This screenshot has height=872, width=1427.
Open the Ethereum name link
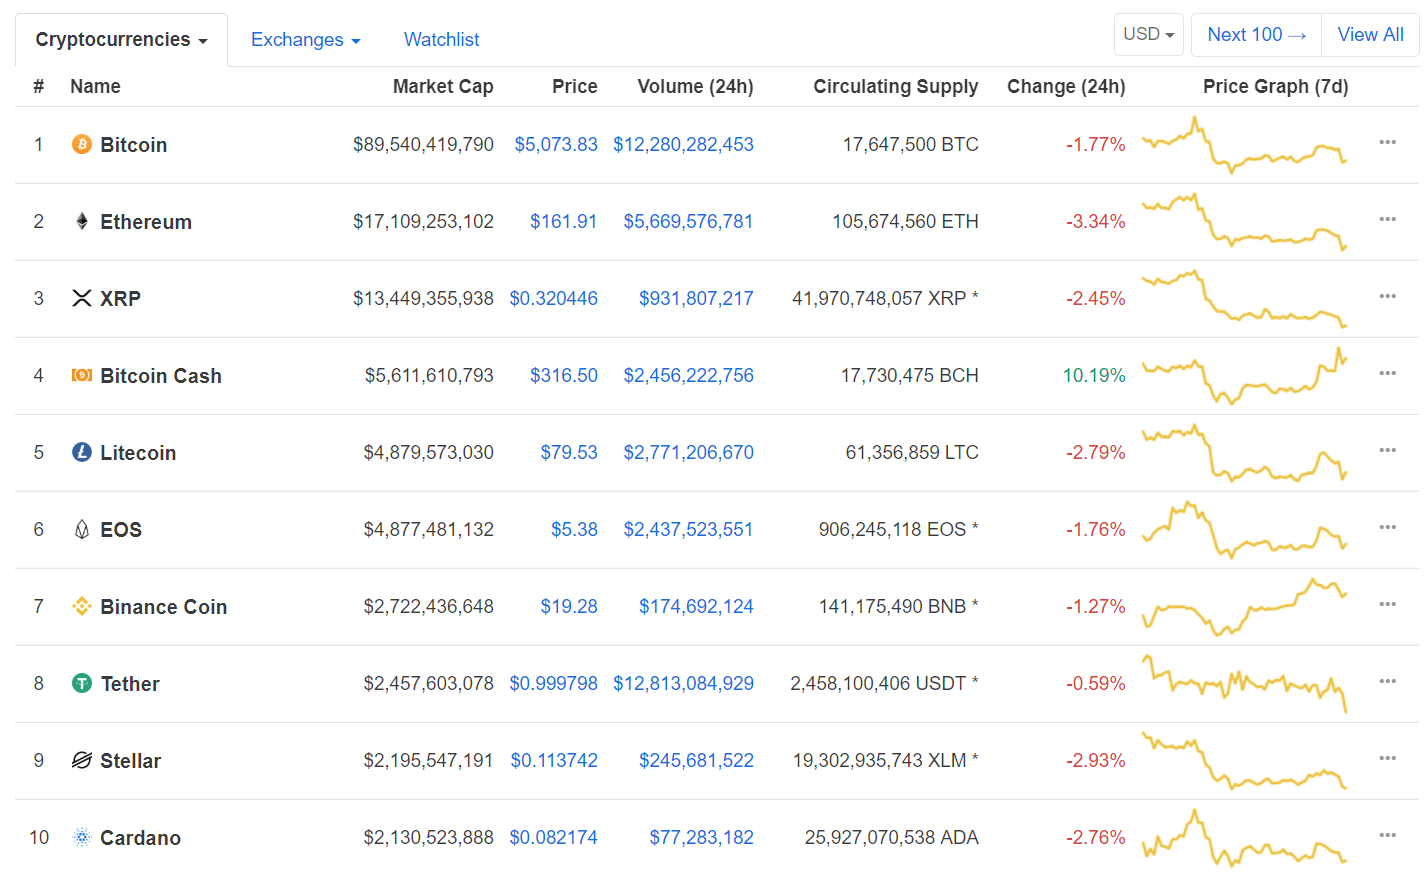tap(146, 222)
